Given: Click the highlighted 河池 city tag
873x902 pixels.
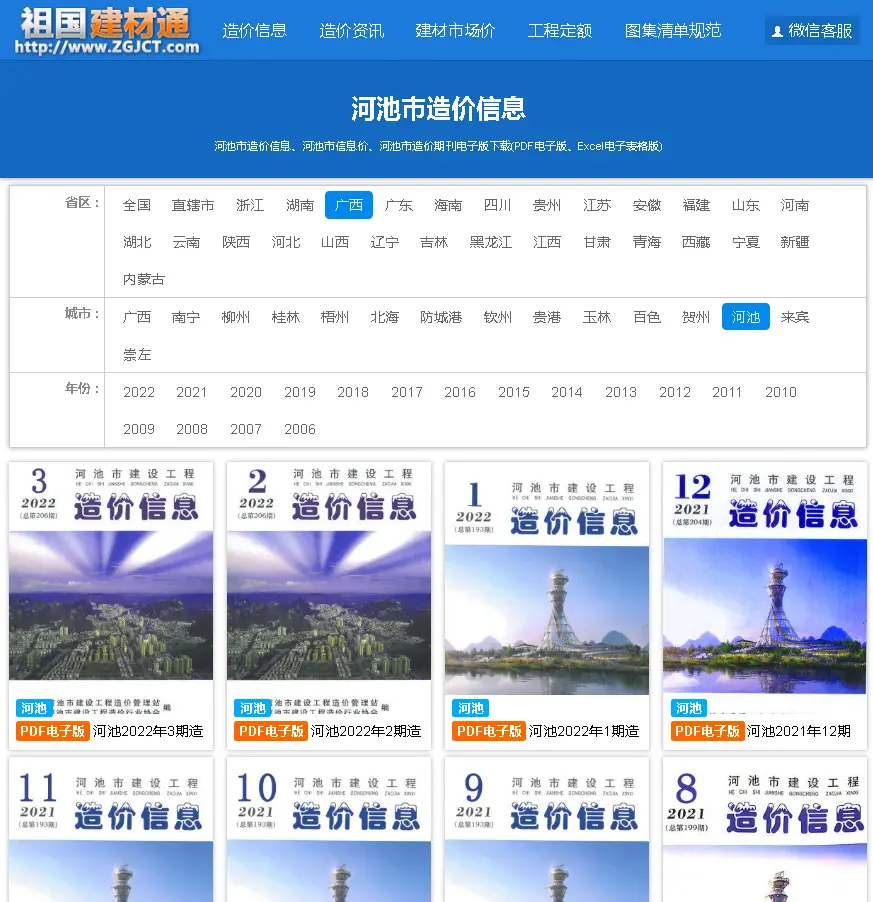Looking at the screenshot, I should 746,316.
